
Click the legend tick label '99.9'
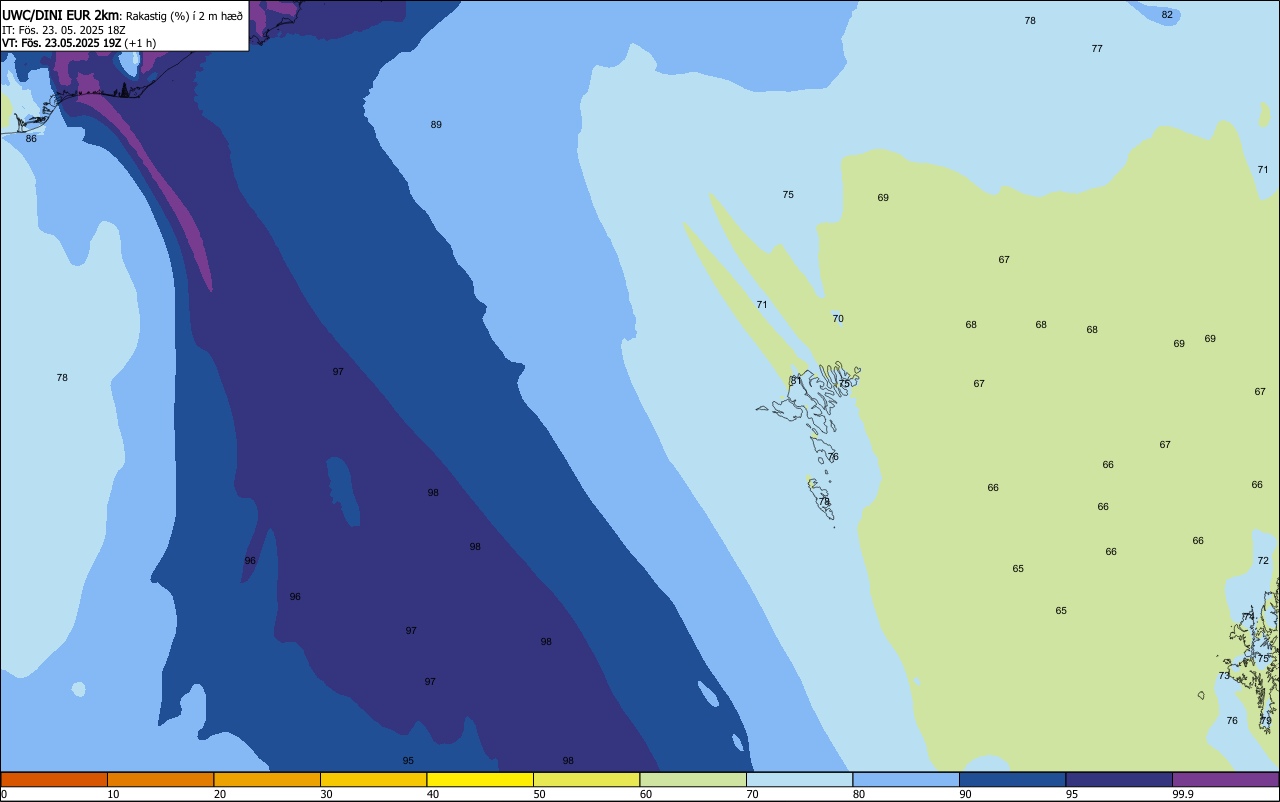1183,794
